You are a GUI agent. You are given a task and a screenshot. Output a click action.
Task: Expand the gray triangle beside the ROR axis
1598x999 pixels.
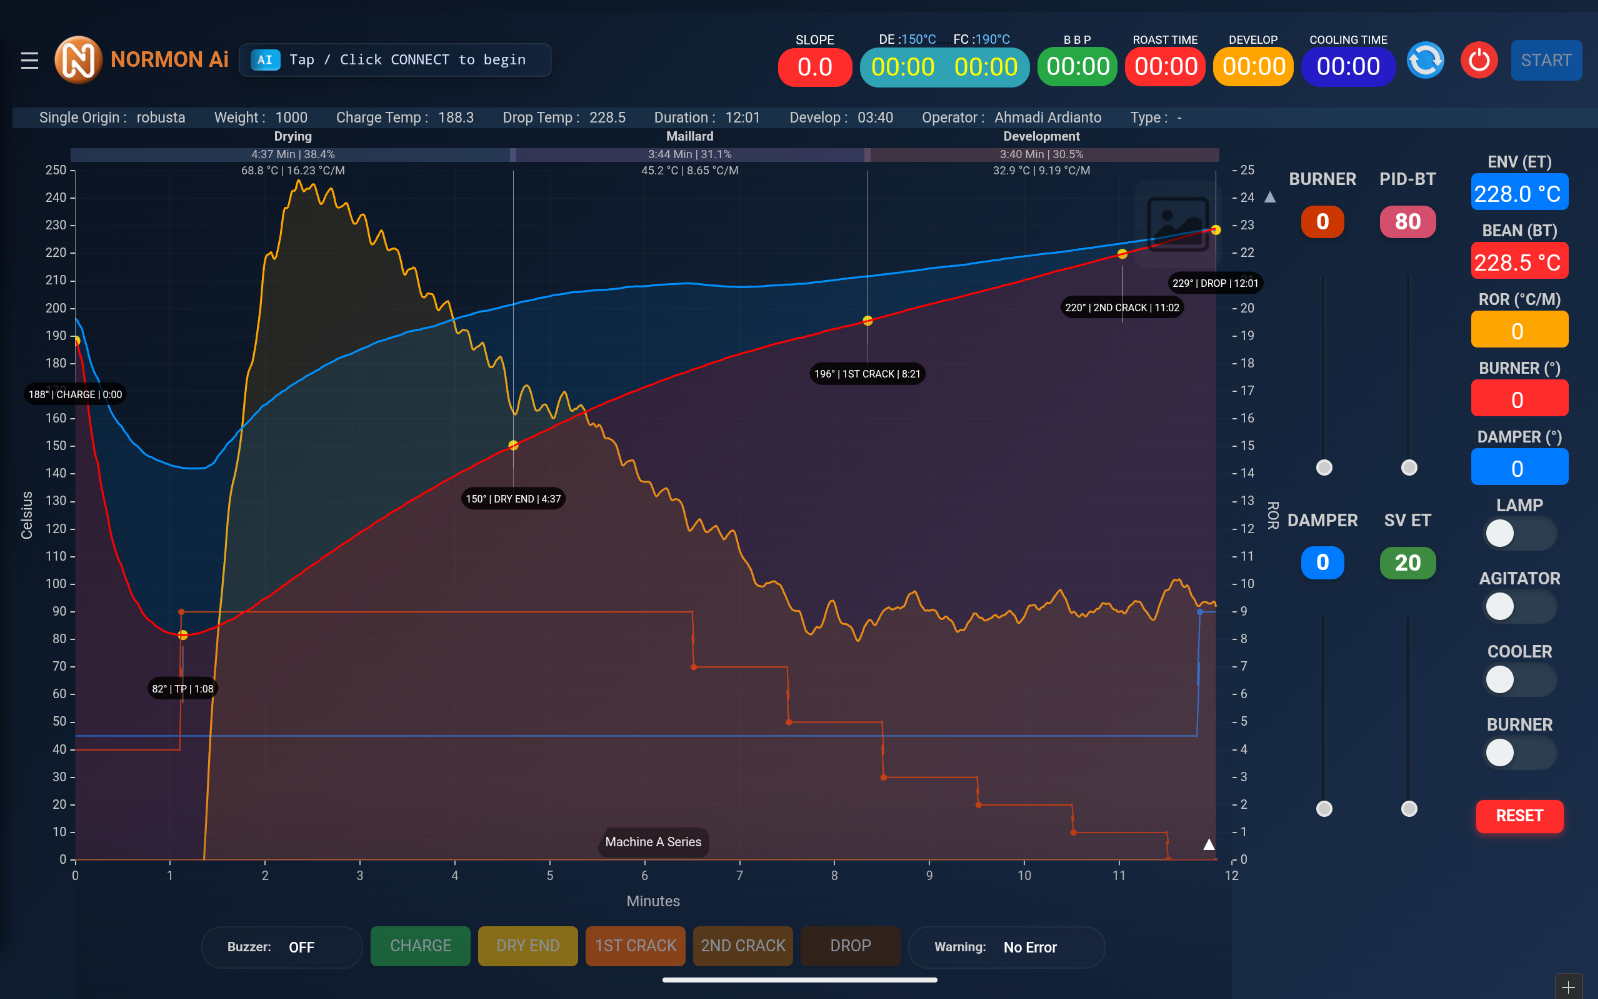coord(1270,198)
